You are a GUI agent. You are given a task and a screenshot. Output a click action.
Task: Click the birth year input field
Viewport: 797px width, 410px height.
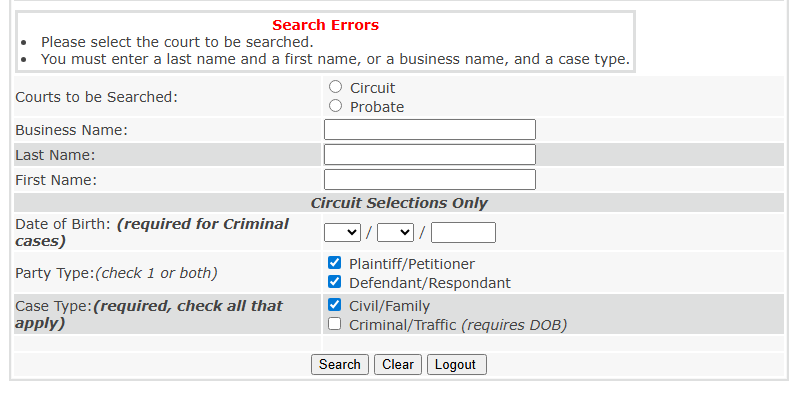463,232
